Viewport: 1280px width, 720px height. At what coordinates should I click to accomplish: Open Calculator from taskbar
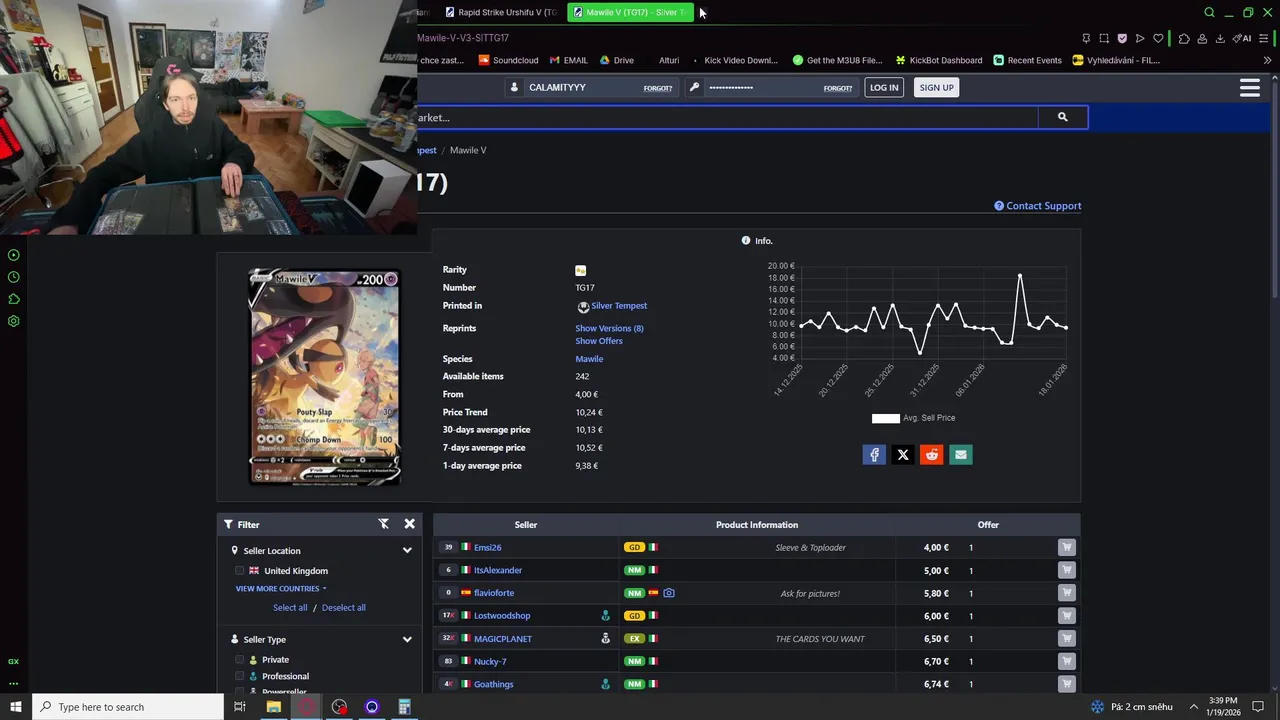point(404,707)
